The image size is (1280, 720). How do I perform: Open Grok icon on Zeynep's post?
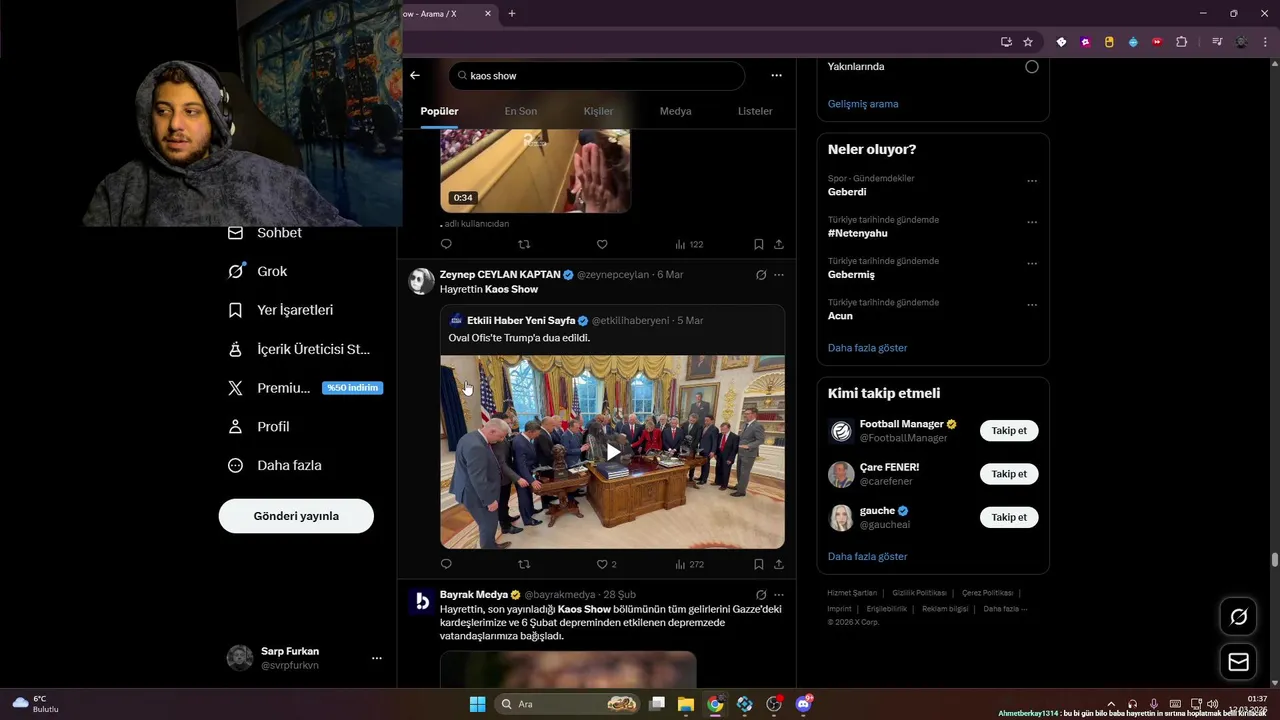(761, 274)
